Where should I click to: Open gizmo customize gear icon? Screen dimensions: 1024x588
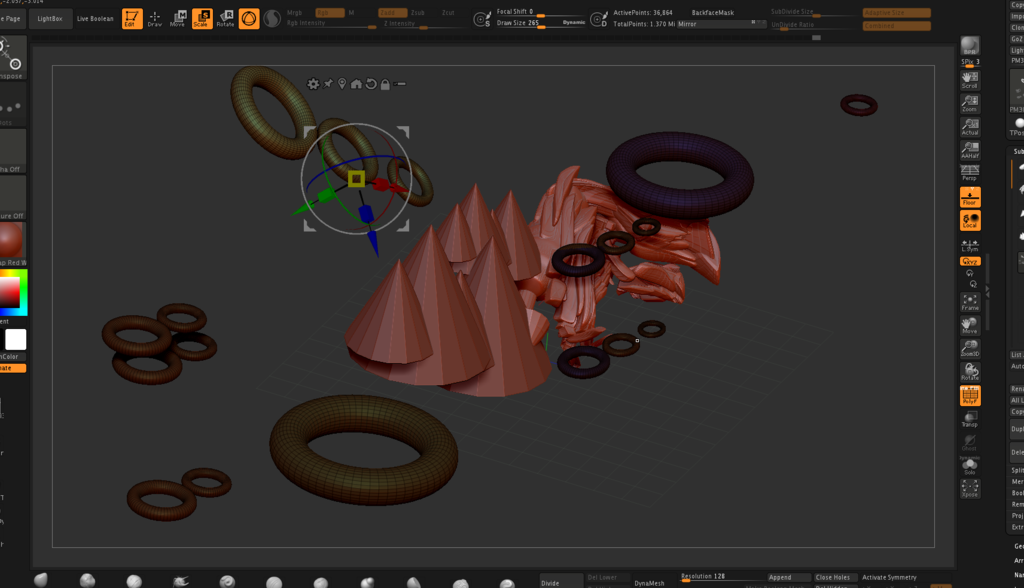click(313, 84)
